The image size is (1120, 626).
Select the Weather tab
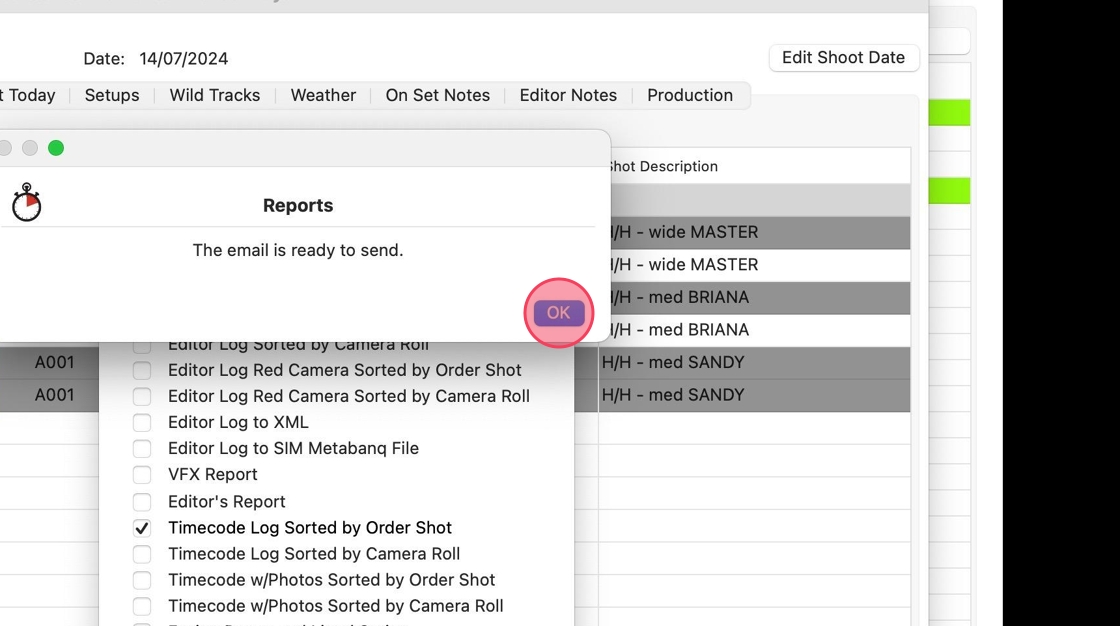[x=323, y=95]
